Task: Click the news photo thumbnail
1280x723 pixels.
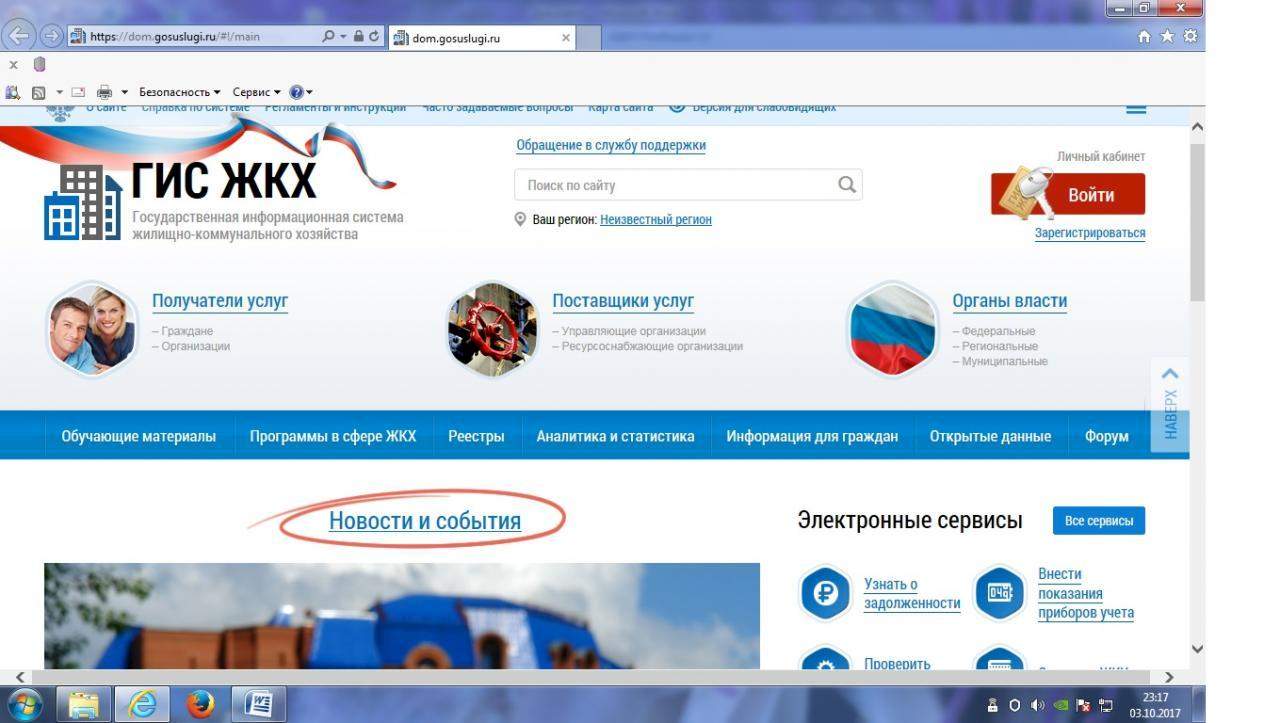Action: (x=401, y=616)
